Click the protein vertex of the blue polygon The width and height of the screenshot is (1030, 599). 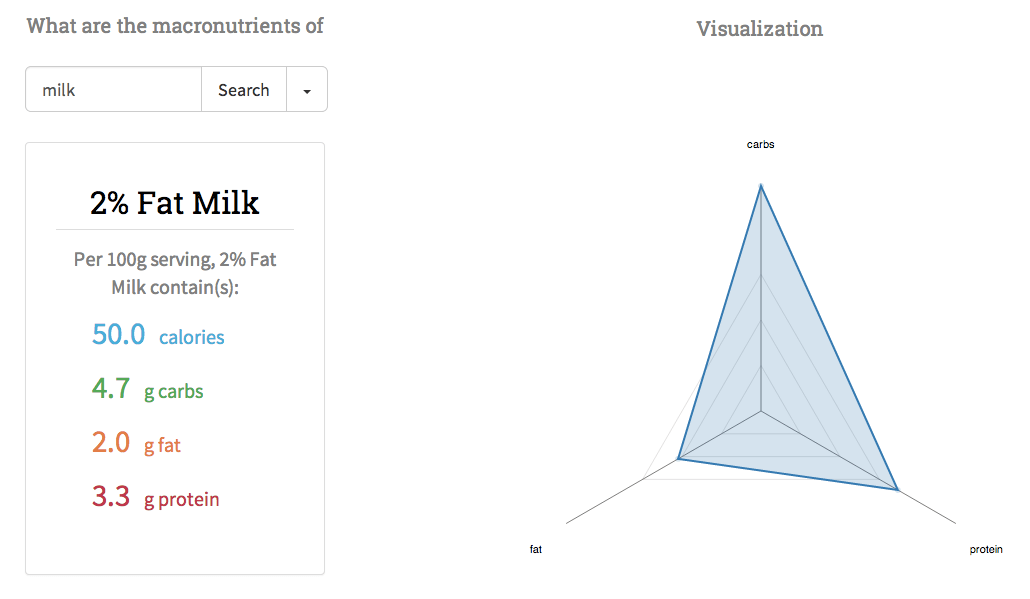click(x=897, y=489)
